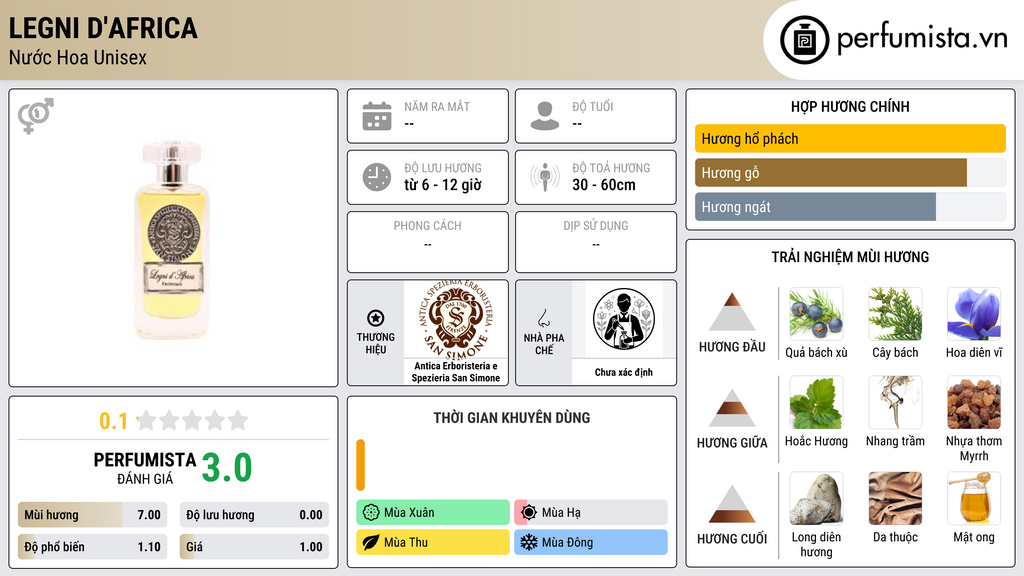
Task: Select the Hoa diên vĩ note image
Action: coord(974,314)
